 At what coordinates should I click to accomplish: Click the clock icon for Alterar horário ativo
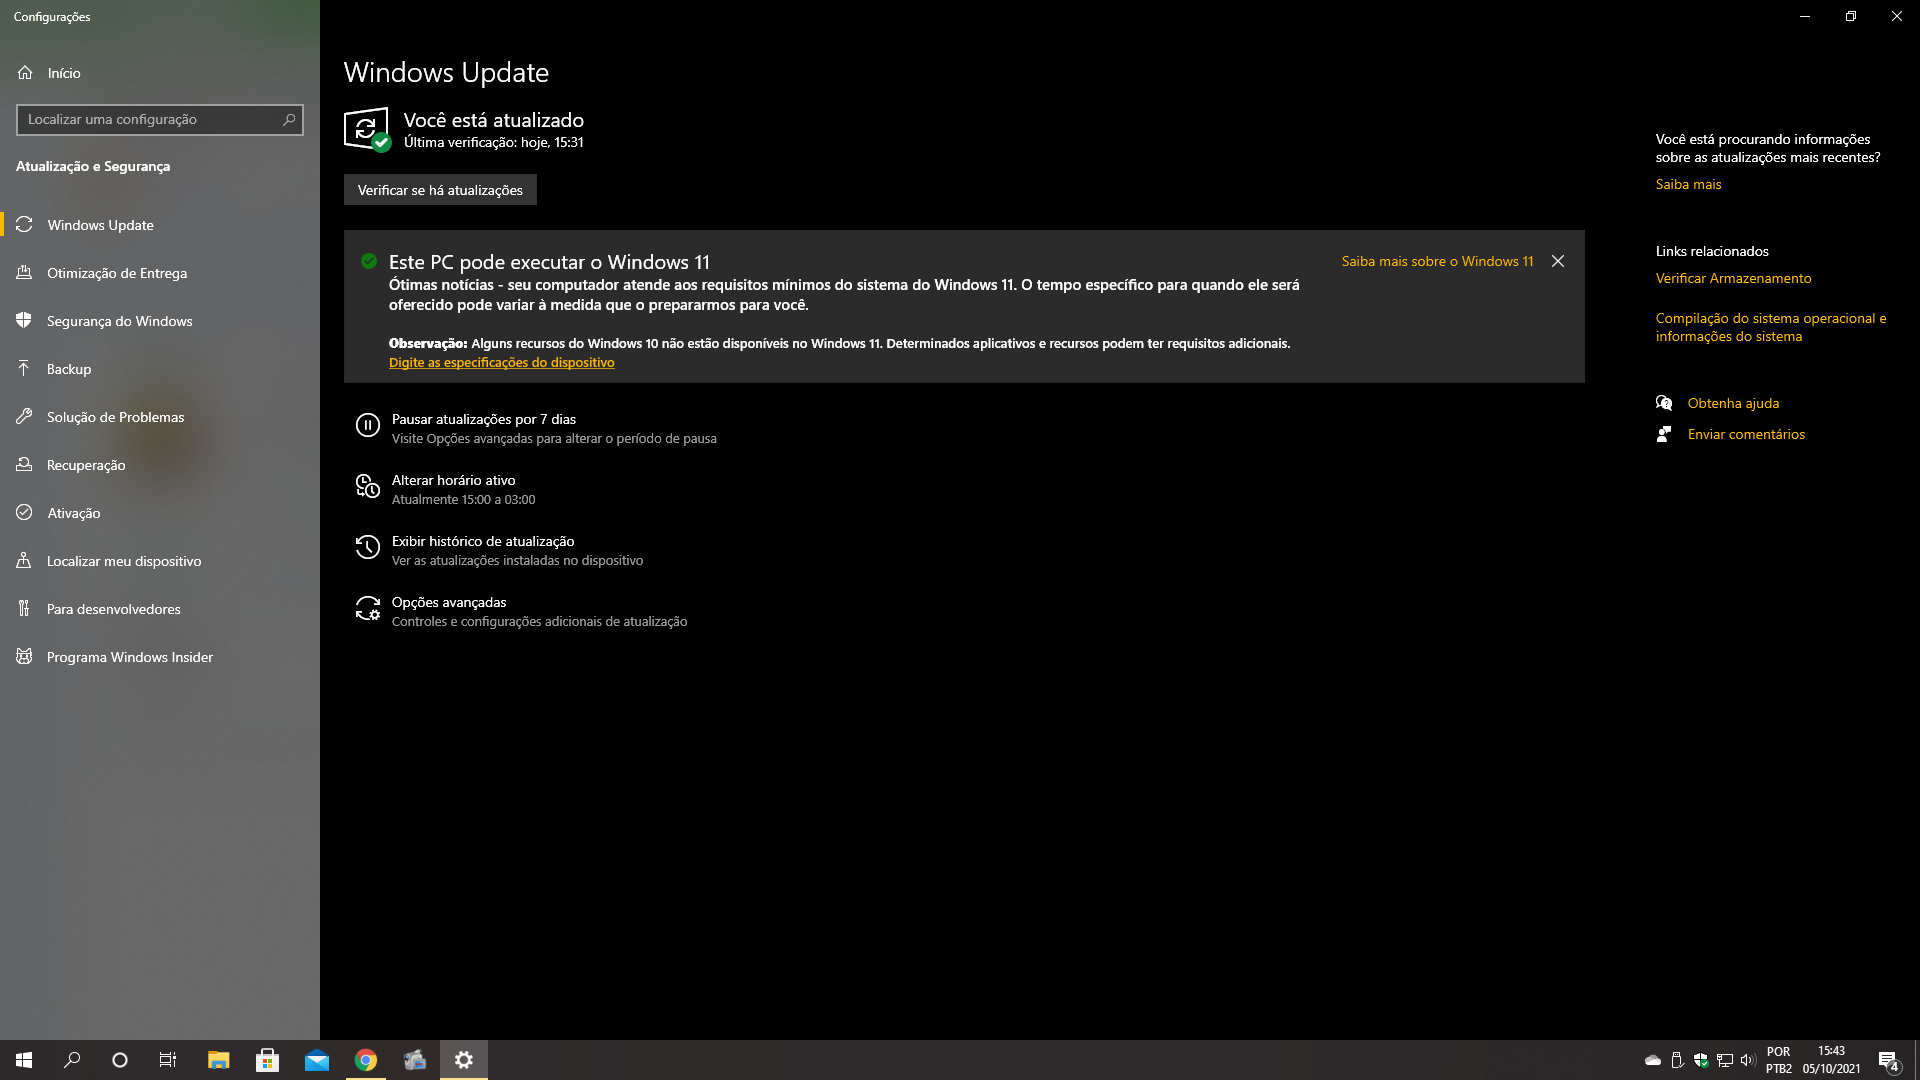click(x=368, y=487)
